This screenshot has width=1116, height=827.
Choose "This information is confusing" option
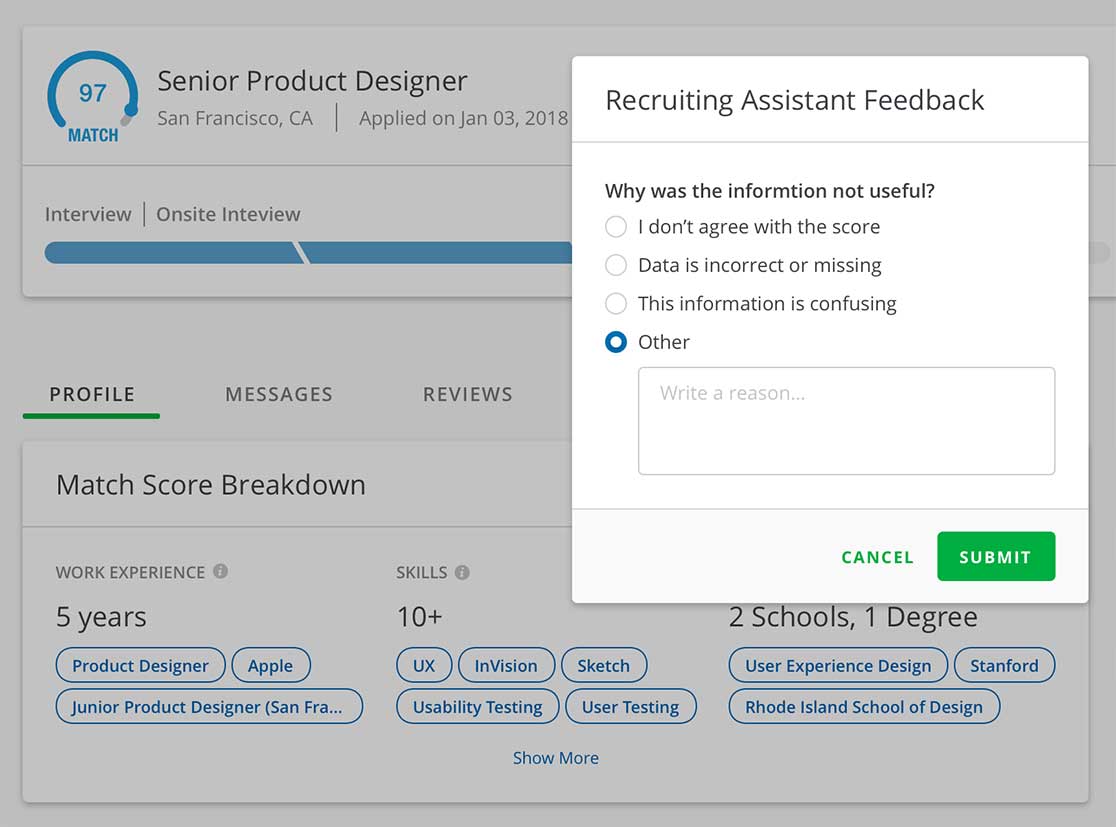pyautogui.click(x=616, y=303)
